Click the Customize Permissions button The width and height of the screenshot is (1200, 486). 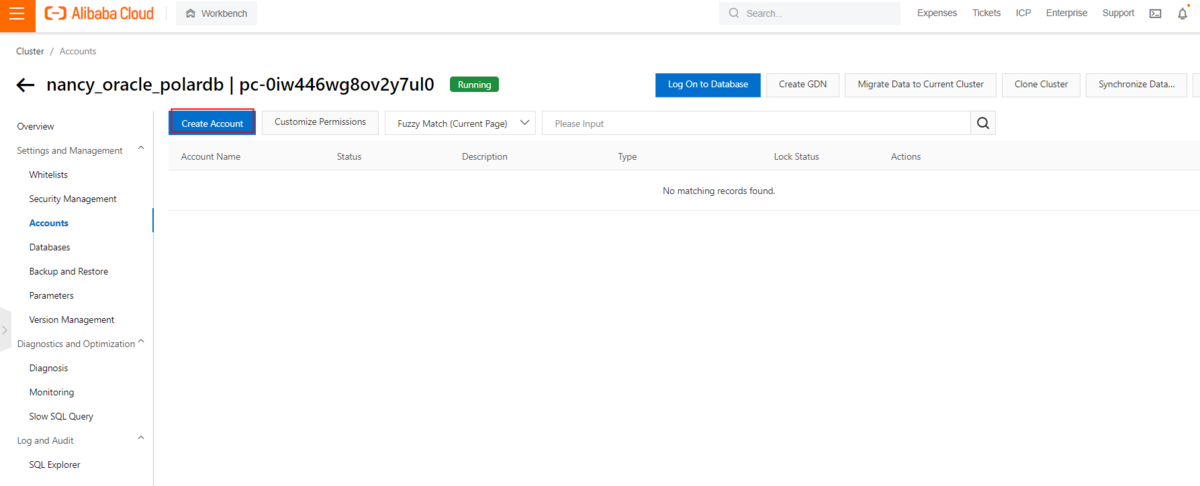pos(320,123)
